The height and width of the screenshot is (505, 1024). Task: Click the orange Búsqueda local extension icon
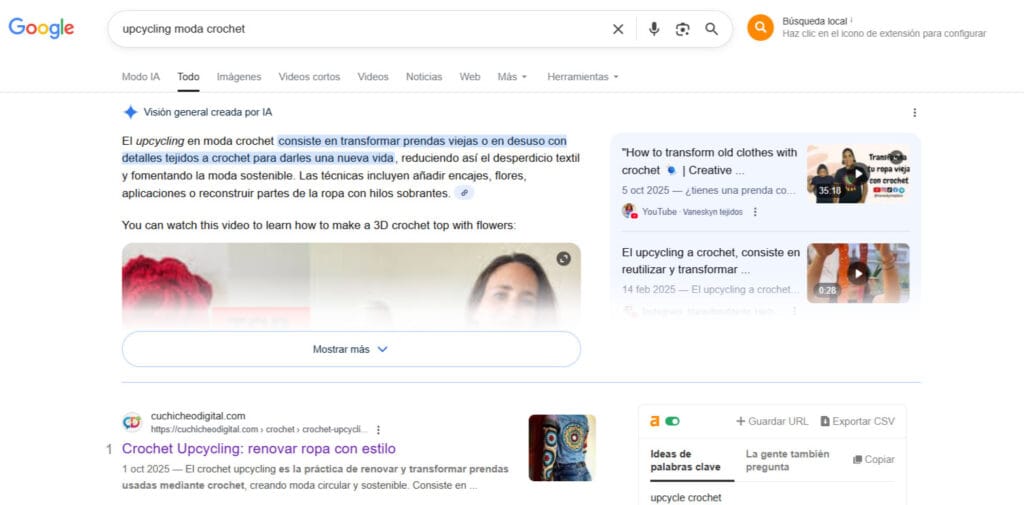760,27
